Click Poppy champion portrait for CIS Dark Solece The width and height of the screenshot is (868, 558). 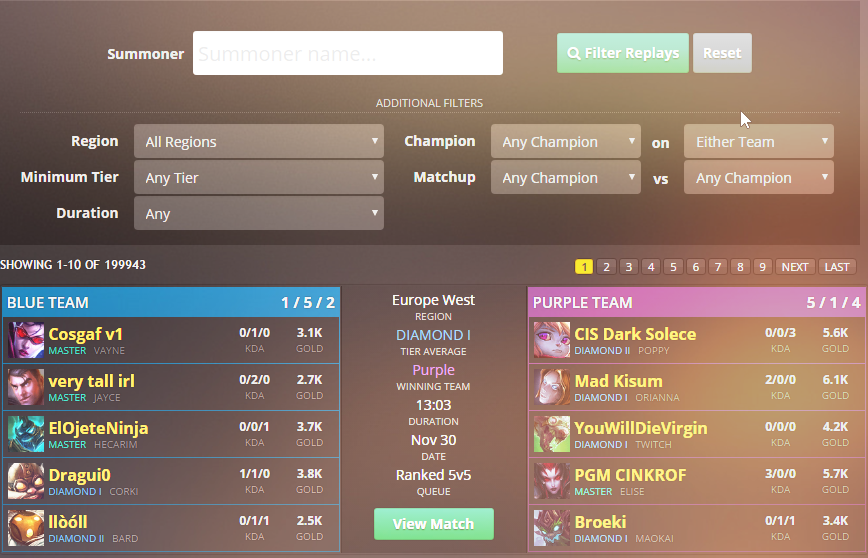(552, 340)
